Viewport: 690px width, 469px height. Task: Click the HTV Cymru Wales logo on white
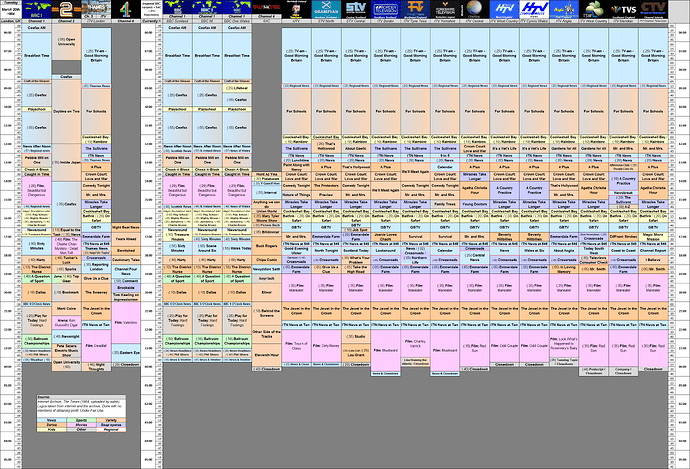point(534,9)
